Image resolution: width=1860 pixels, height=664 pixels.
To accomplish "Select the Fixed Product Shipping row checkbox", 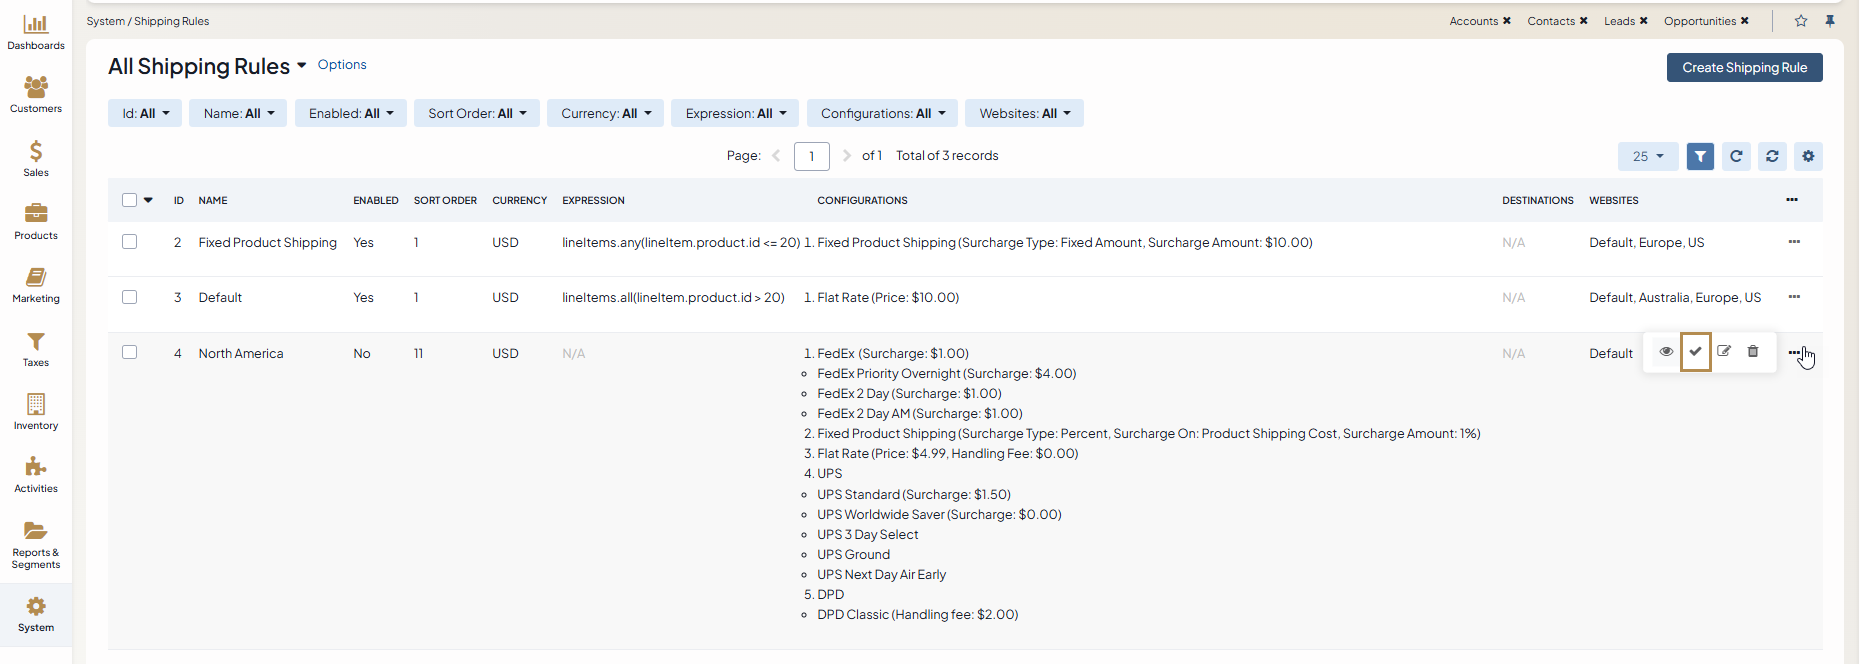I will [x=130, y=242].
